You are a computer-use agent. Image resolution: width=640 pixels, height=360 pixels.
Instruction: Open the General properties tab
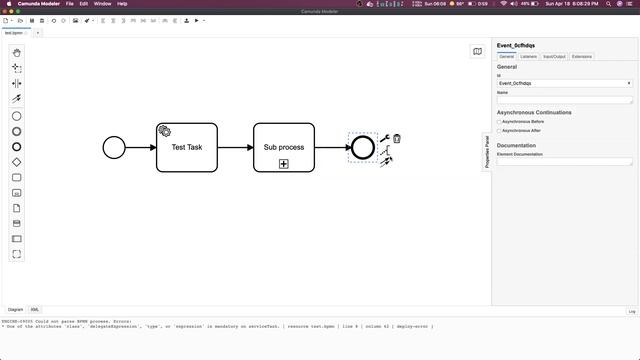[507, 56]
